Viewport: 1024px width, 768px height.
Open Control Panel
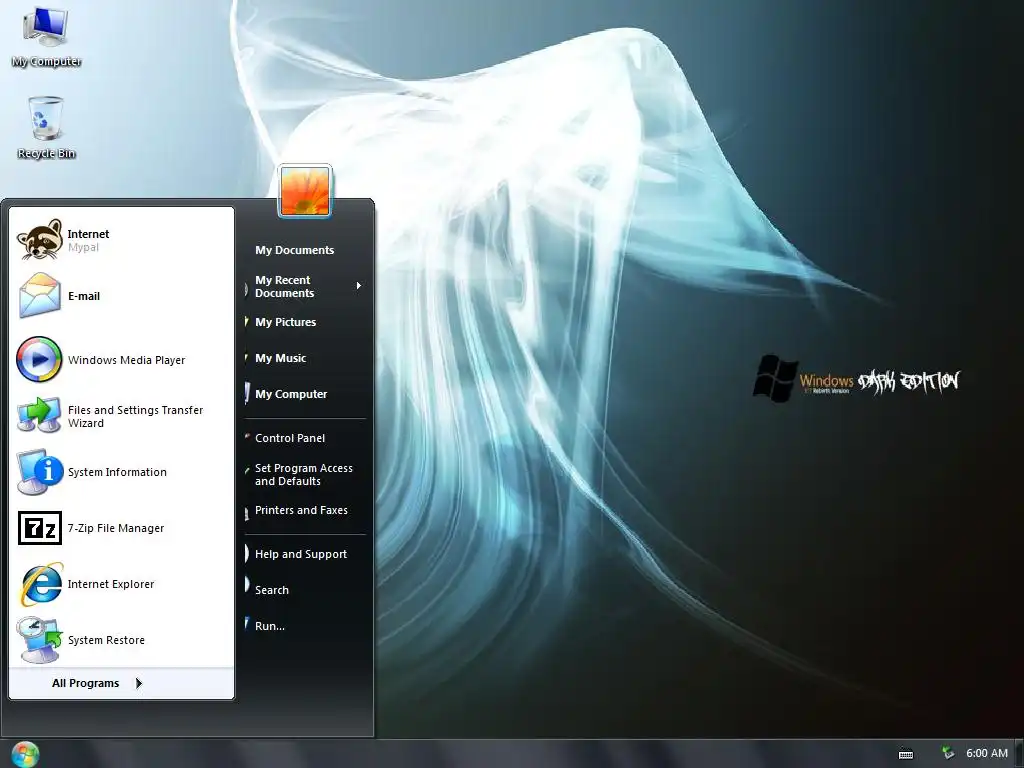click(x=289, y=438)
